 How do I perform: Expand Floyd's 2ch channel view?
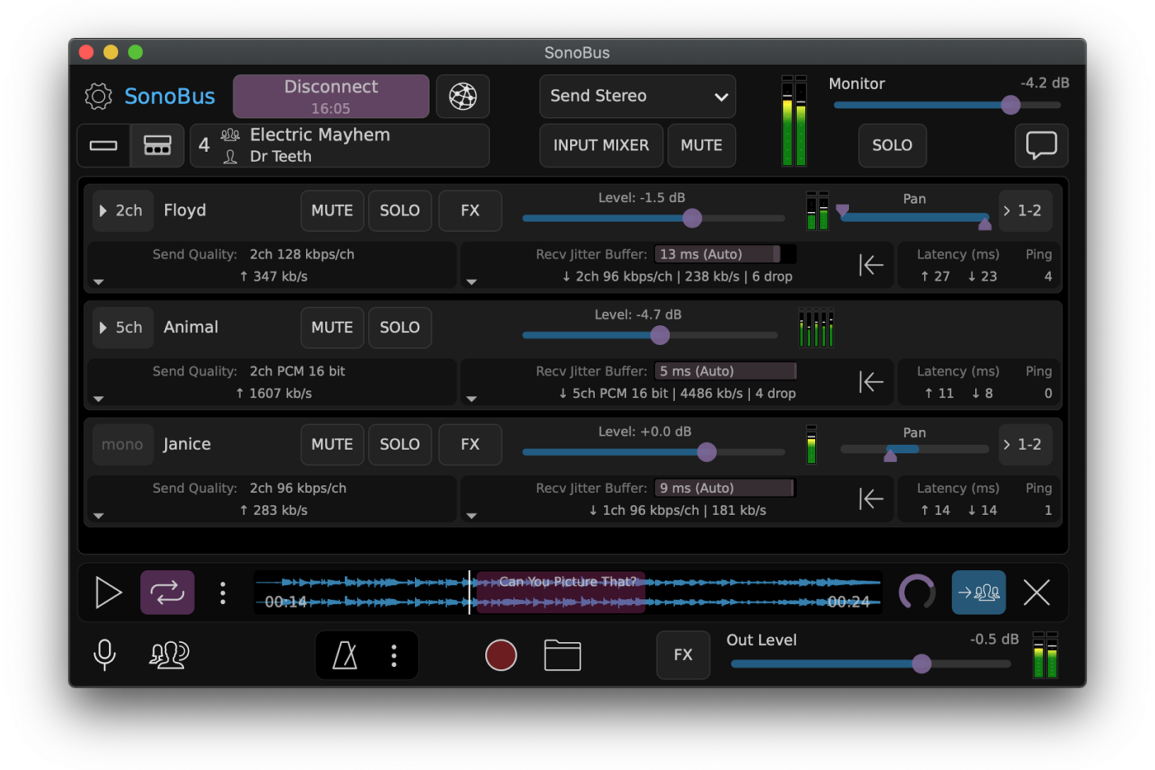pos(121,210)
